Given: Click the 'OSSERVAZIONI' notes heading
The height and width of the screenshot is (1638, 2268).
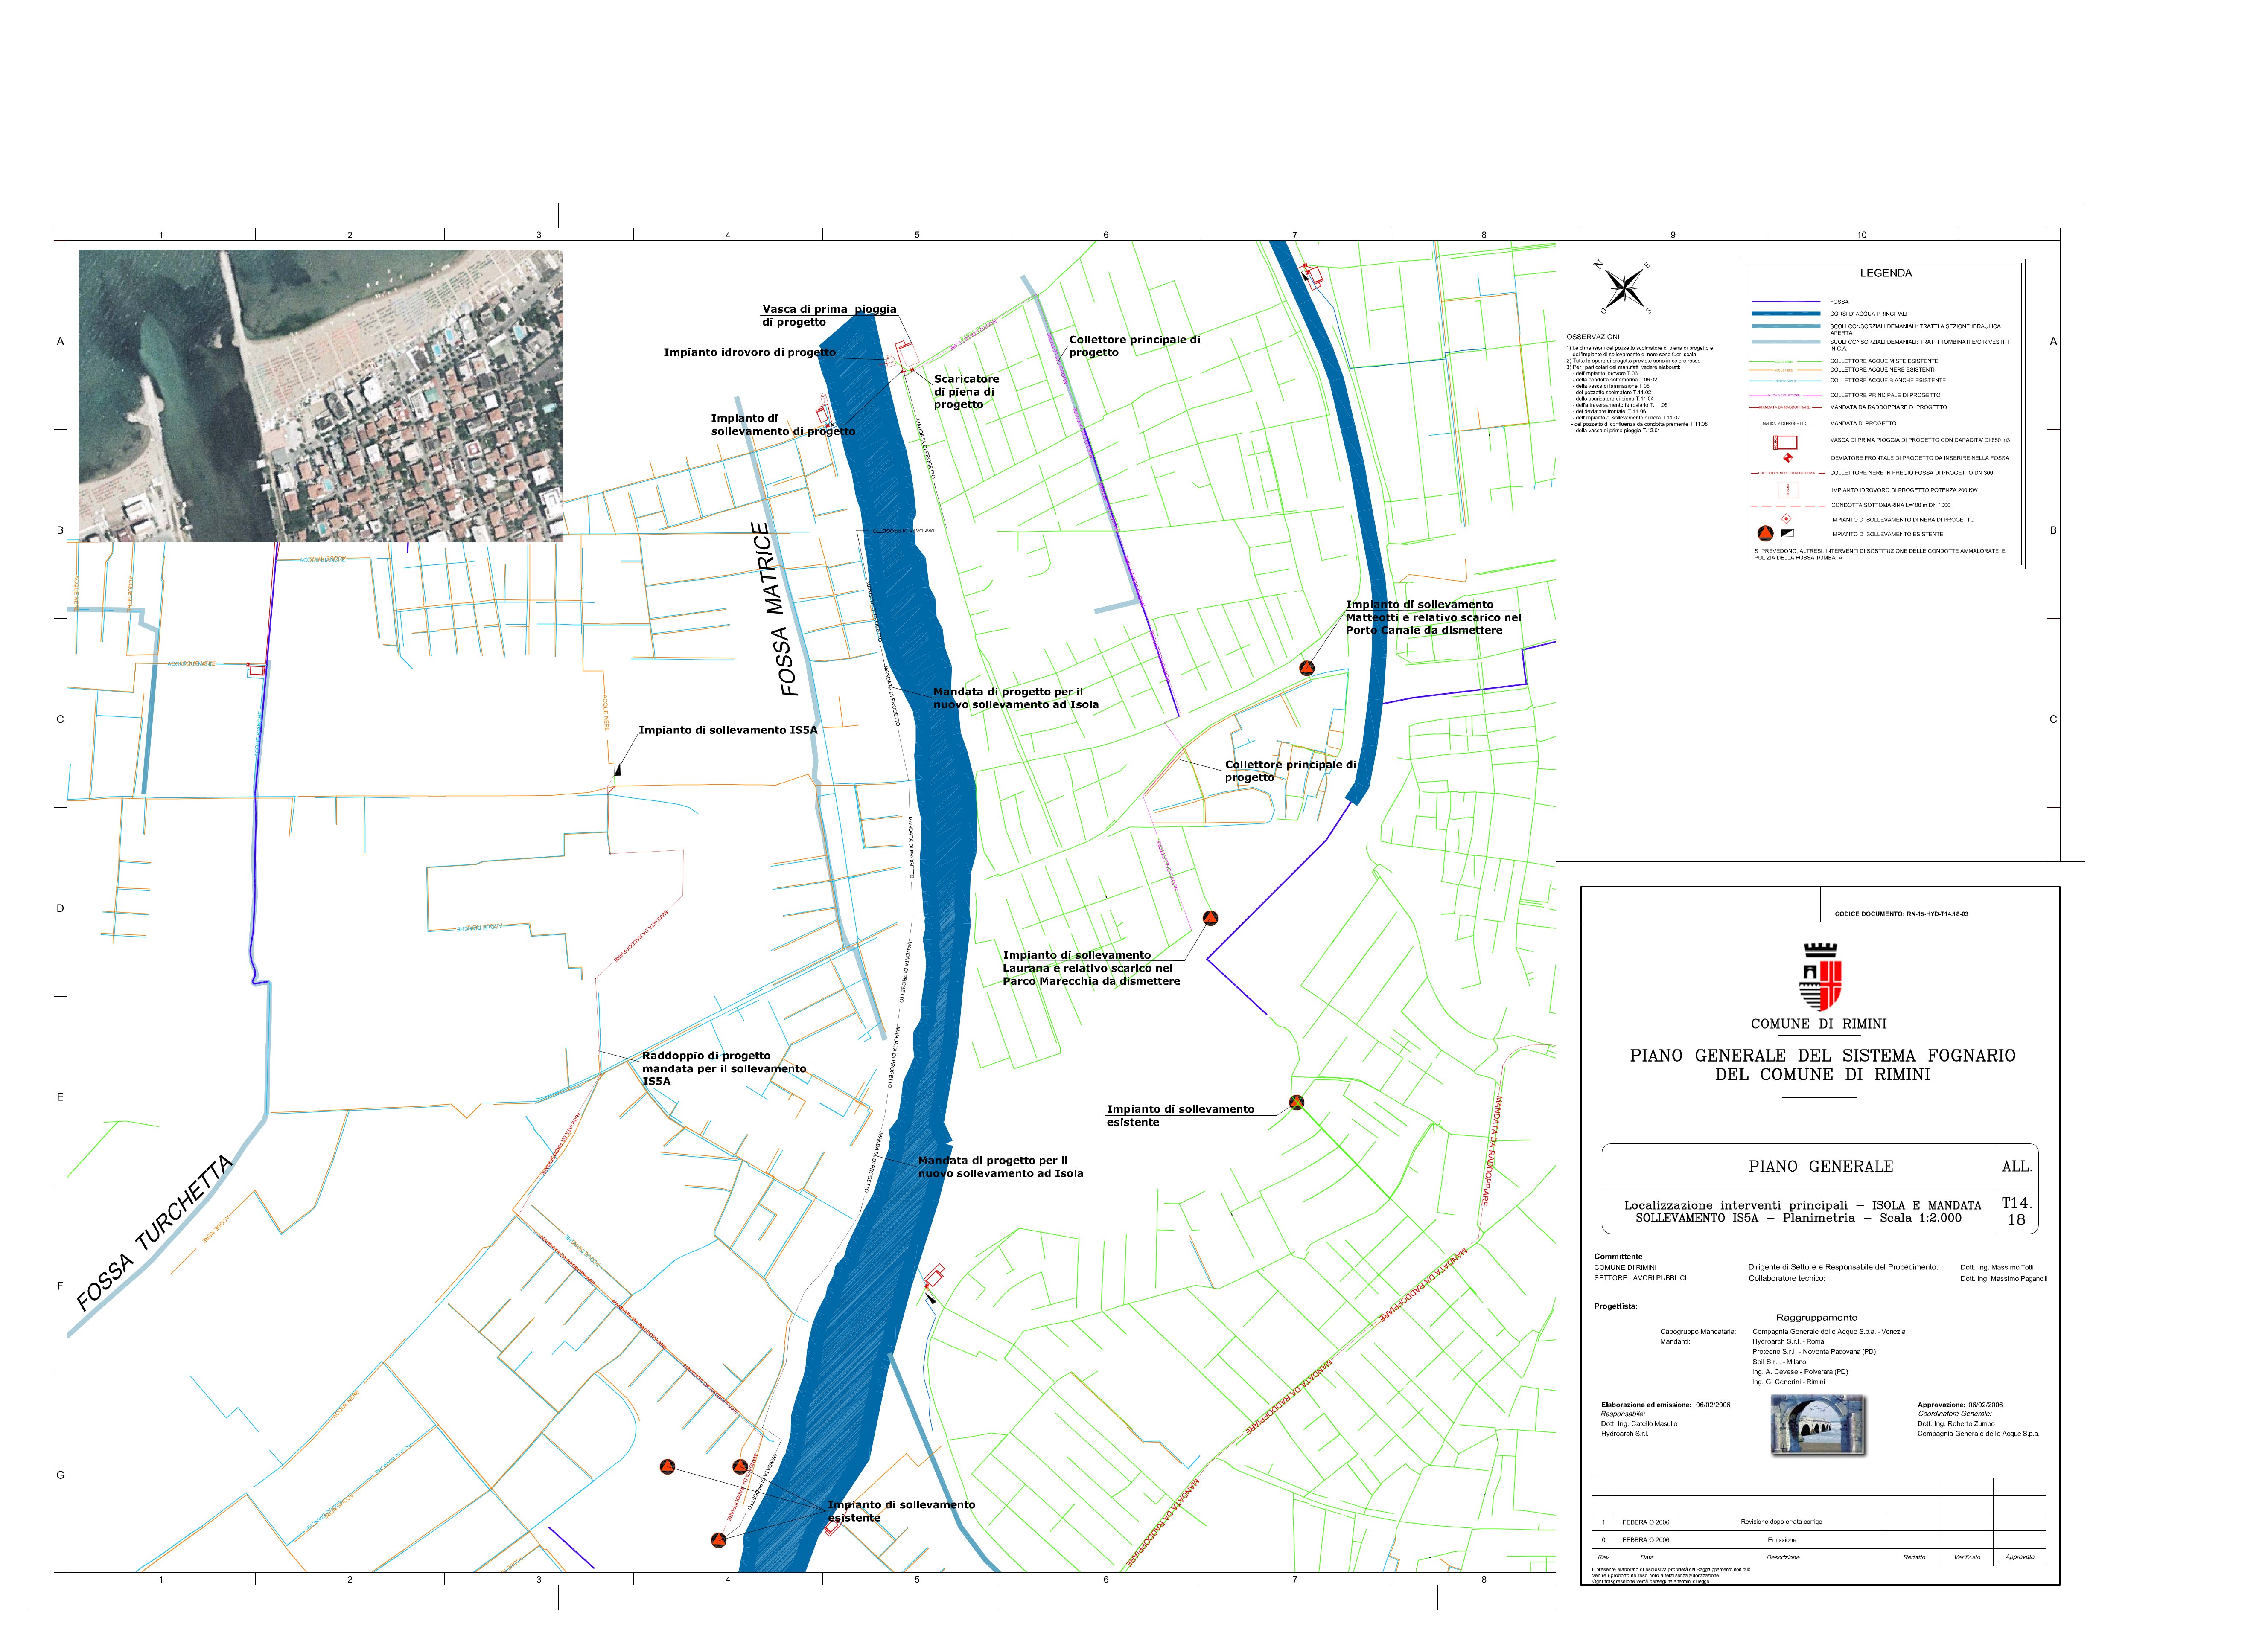Looking at the screenshot, I should tap(1593, 337).
